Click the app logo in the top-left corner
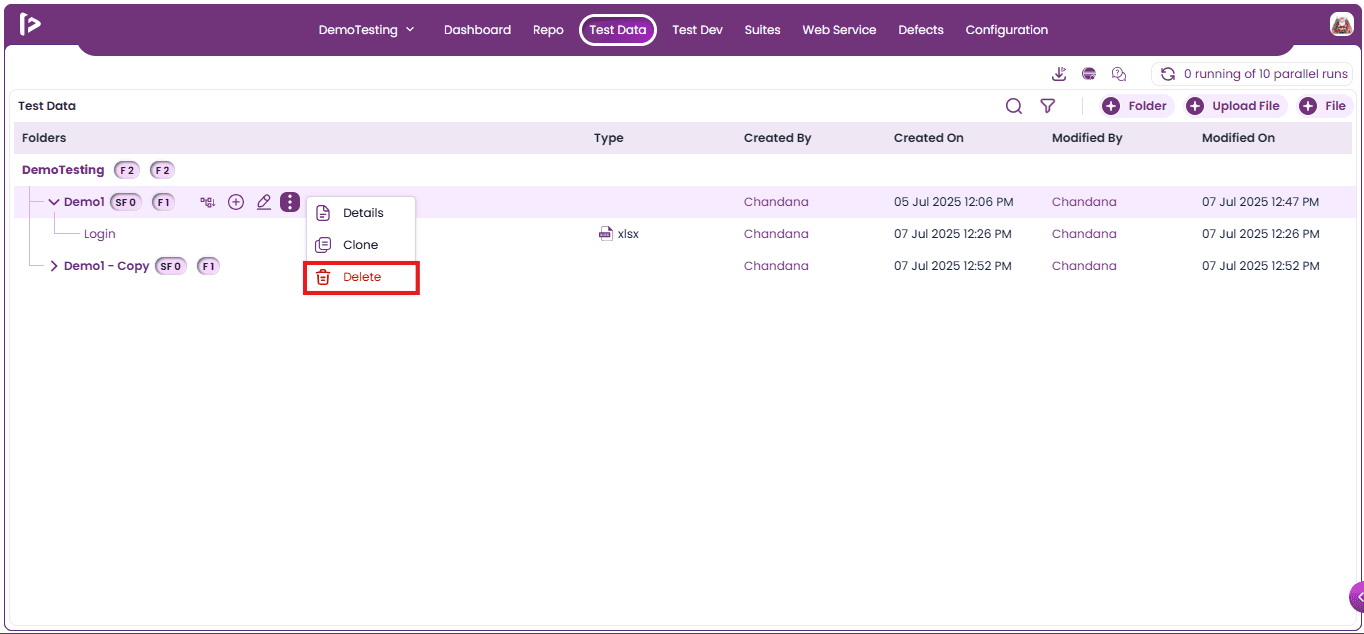1364x634 pixels. [x=30, y=25]
